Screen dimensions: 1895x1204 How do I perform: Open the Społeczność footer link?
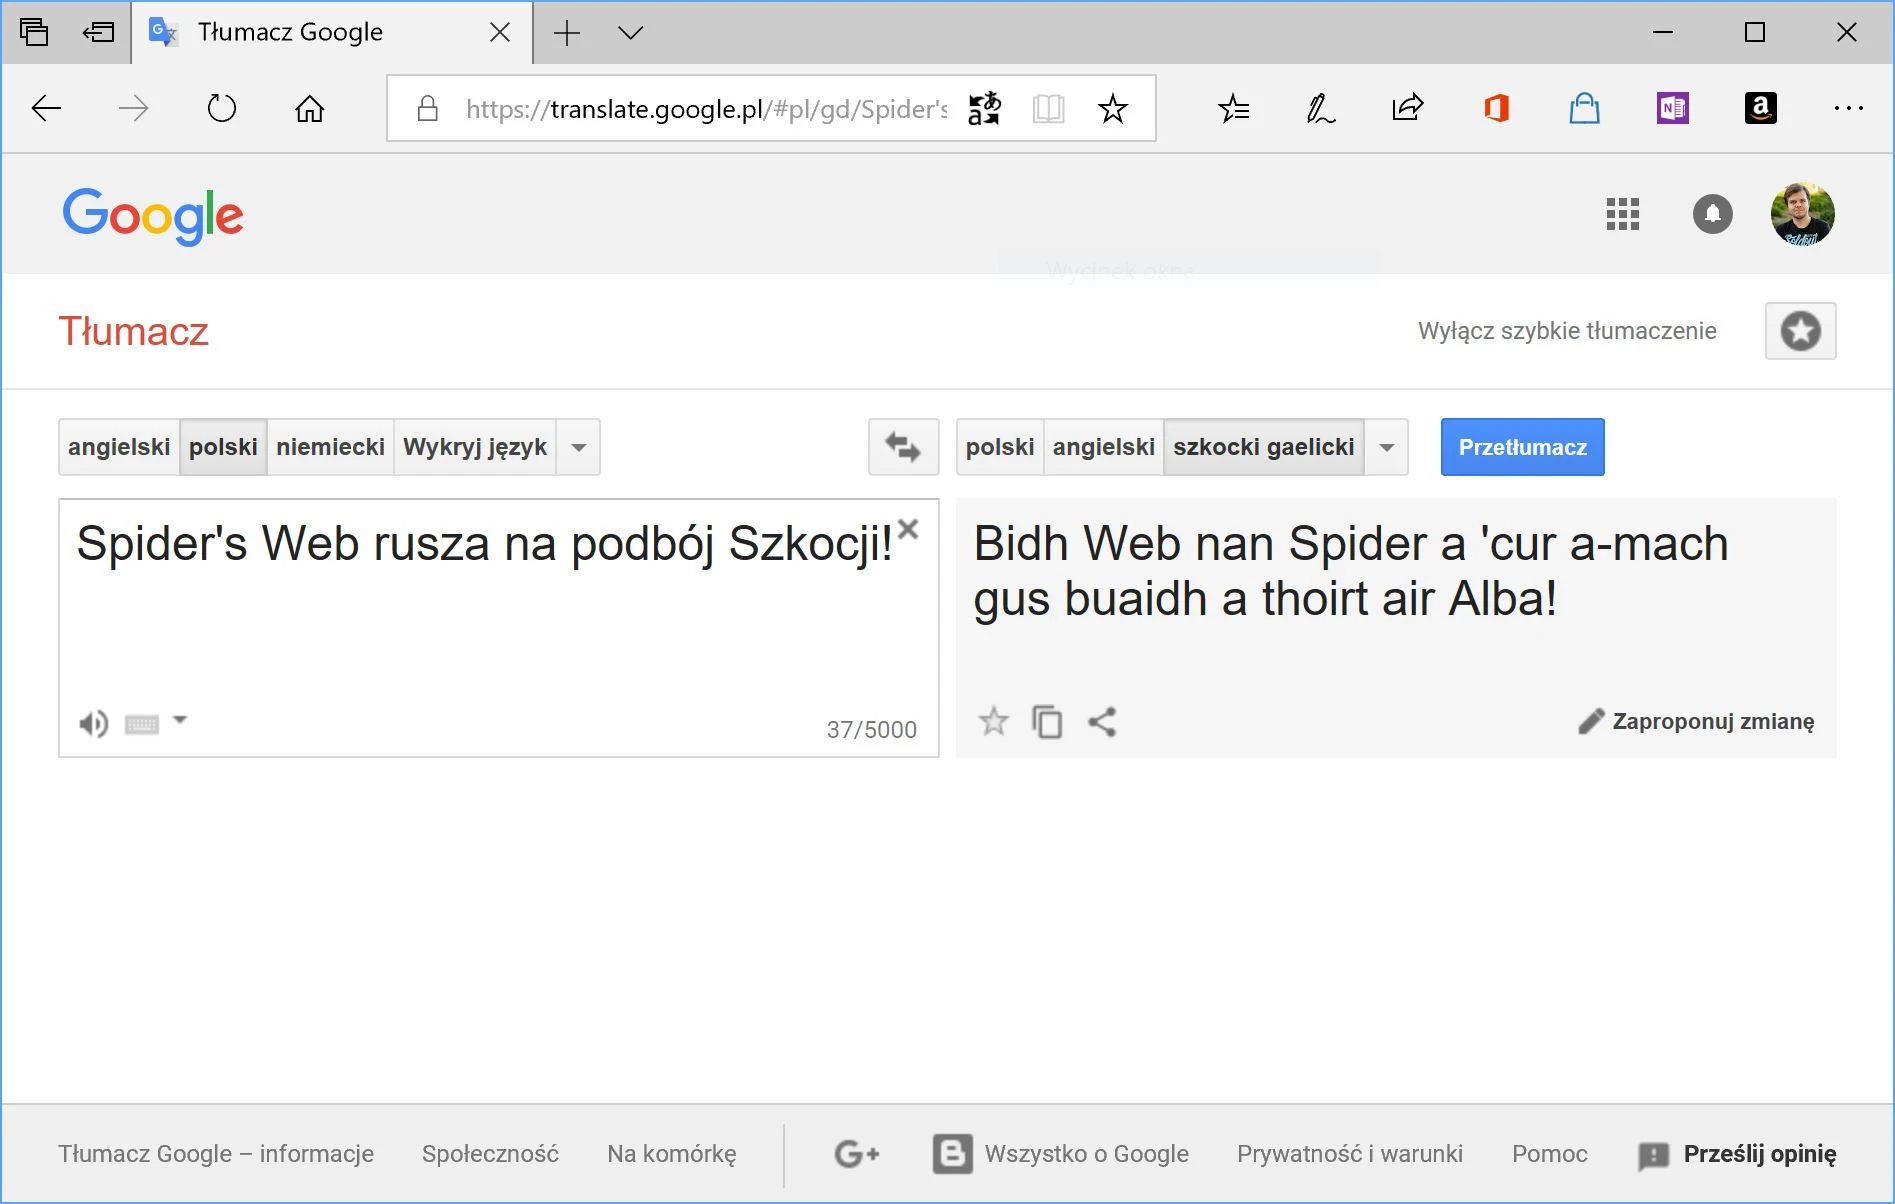[x=490, y=1154]
